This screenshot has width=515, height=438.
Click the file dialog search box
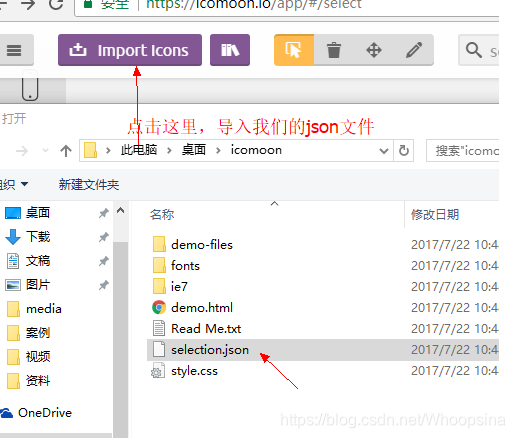(463, 151)
